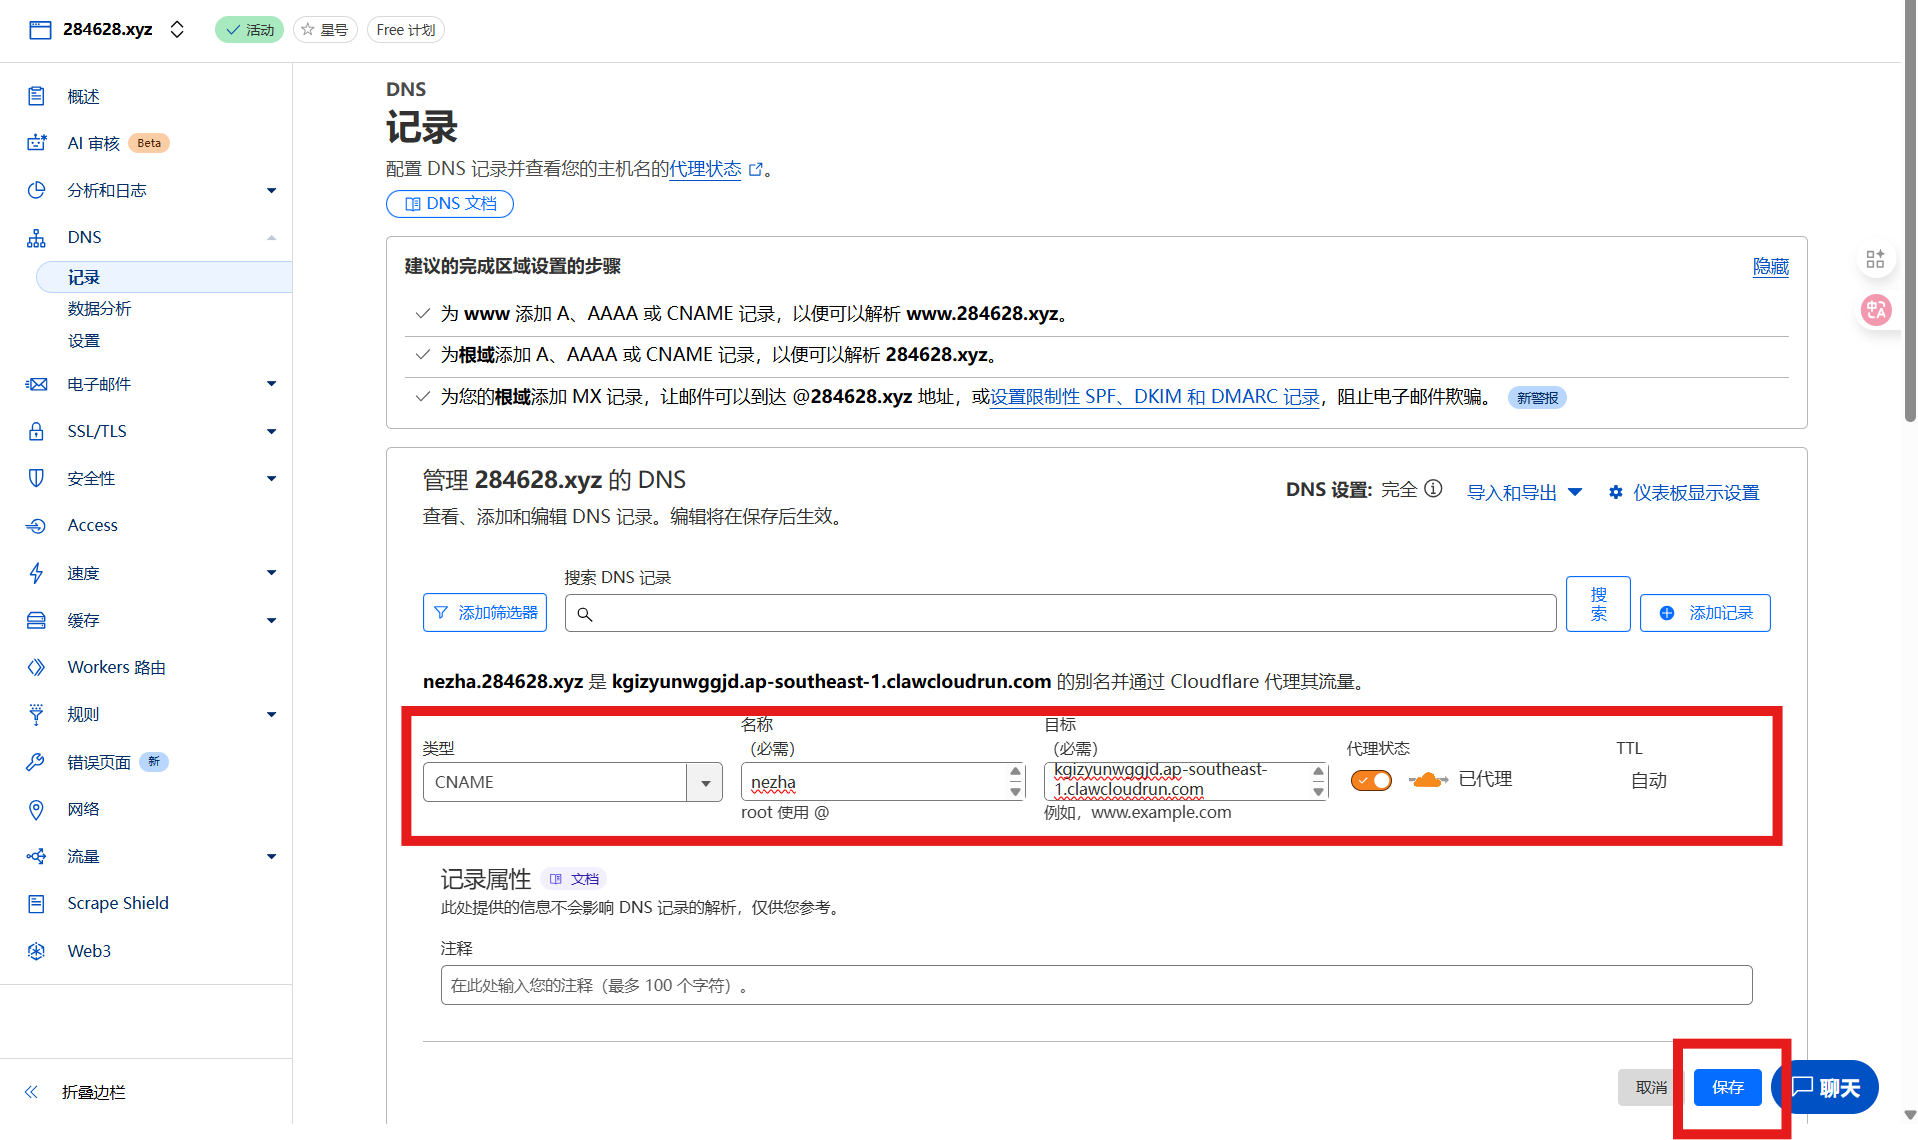Open the domain switcher next to 284628.xyz
1918x1140 pixels.
point(177,30)
